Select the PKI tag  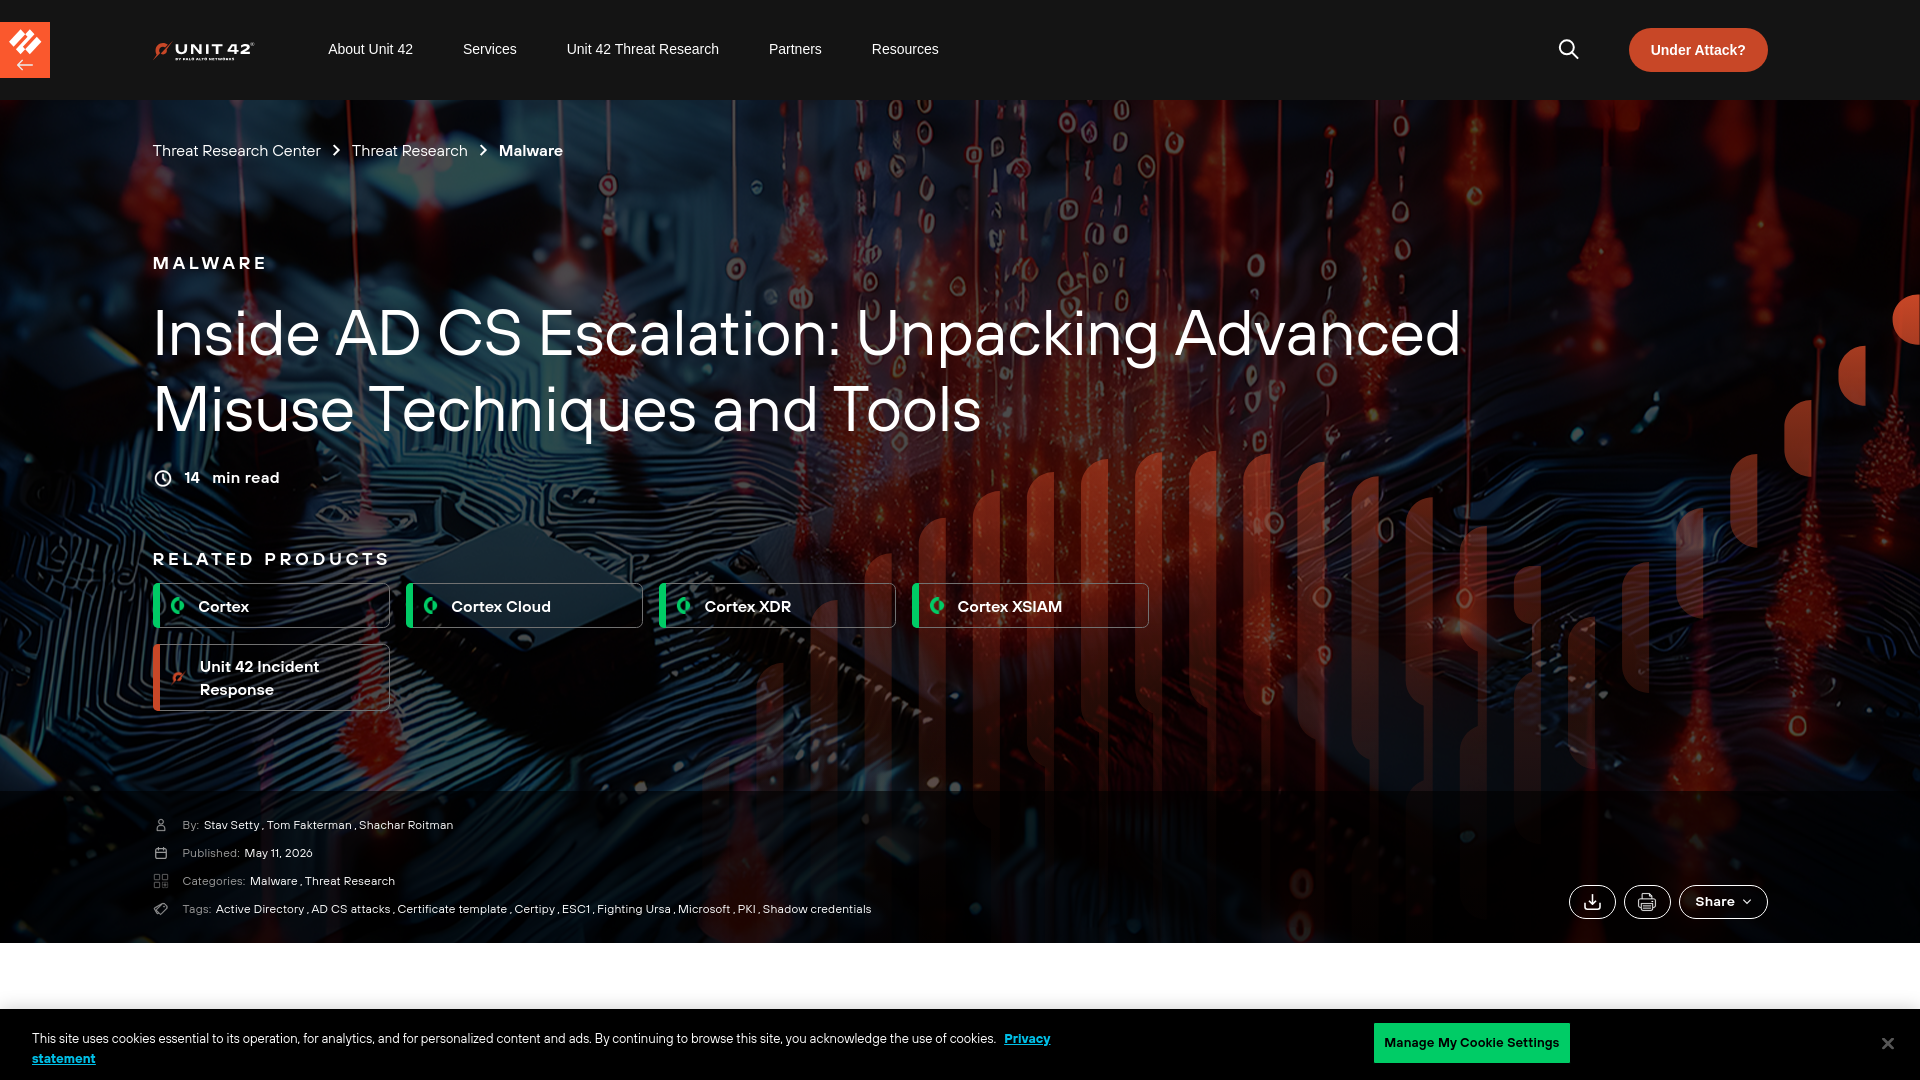tap(747, 909)
